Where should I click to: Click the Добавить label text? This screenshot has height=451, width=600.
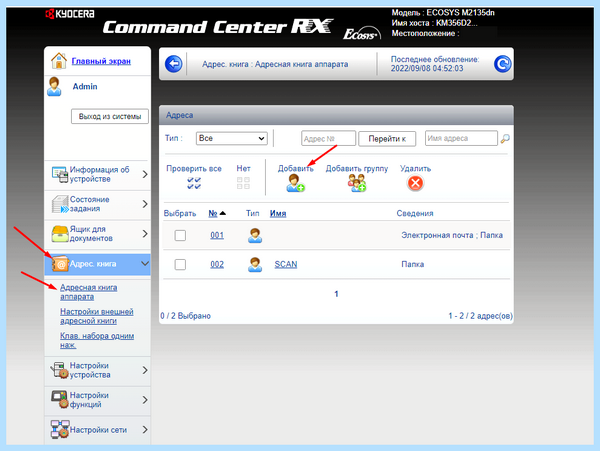[x=295, y=169]
